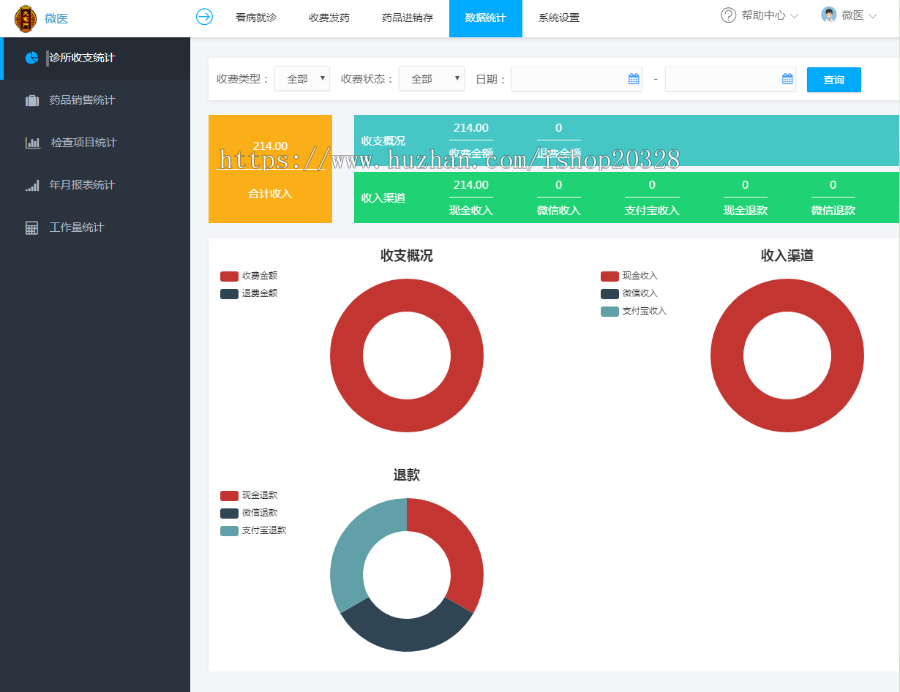Open the 收费类型 dropdown
Image resolution: width=900 pixels, height=692 pixels.
(302, 78)
